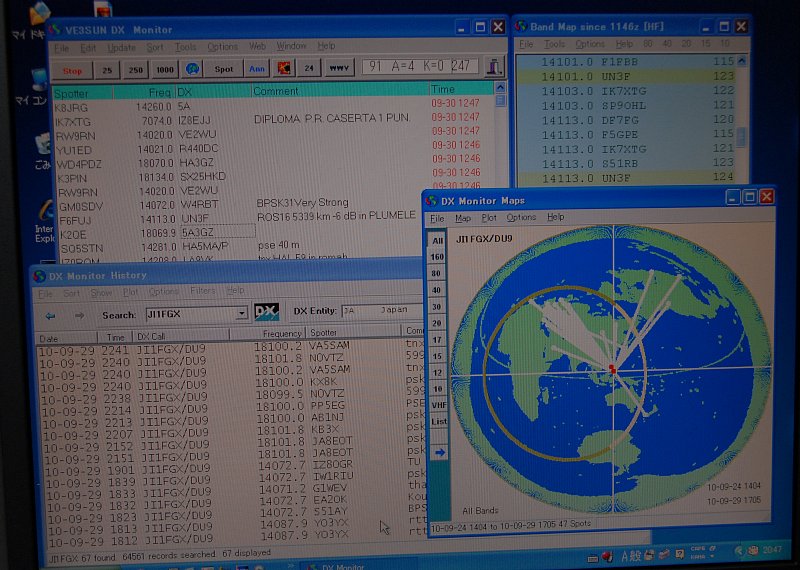Screen dimensions: 800x570
Task: Click the Spotter column header in History window
Action: coord(352,332)
